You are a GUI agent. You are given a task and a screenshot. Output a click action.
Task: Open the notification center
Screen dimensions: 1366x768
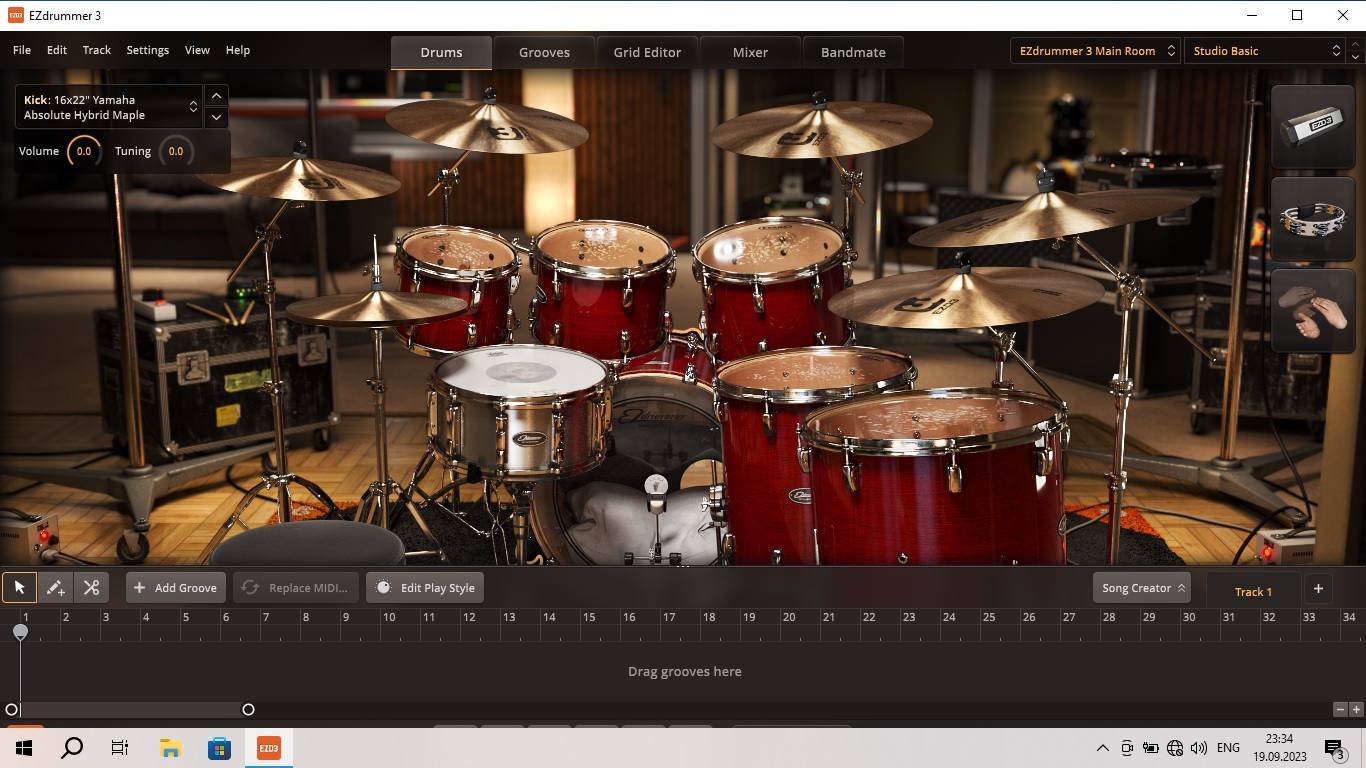(1334, 748)
